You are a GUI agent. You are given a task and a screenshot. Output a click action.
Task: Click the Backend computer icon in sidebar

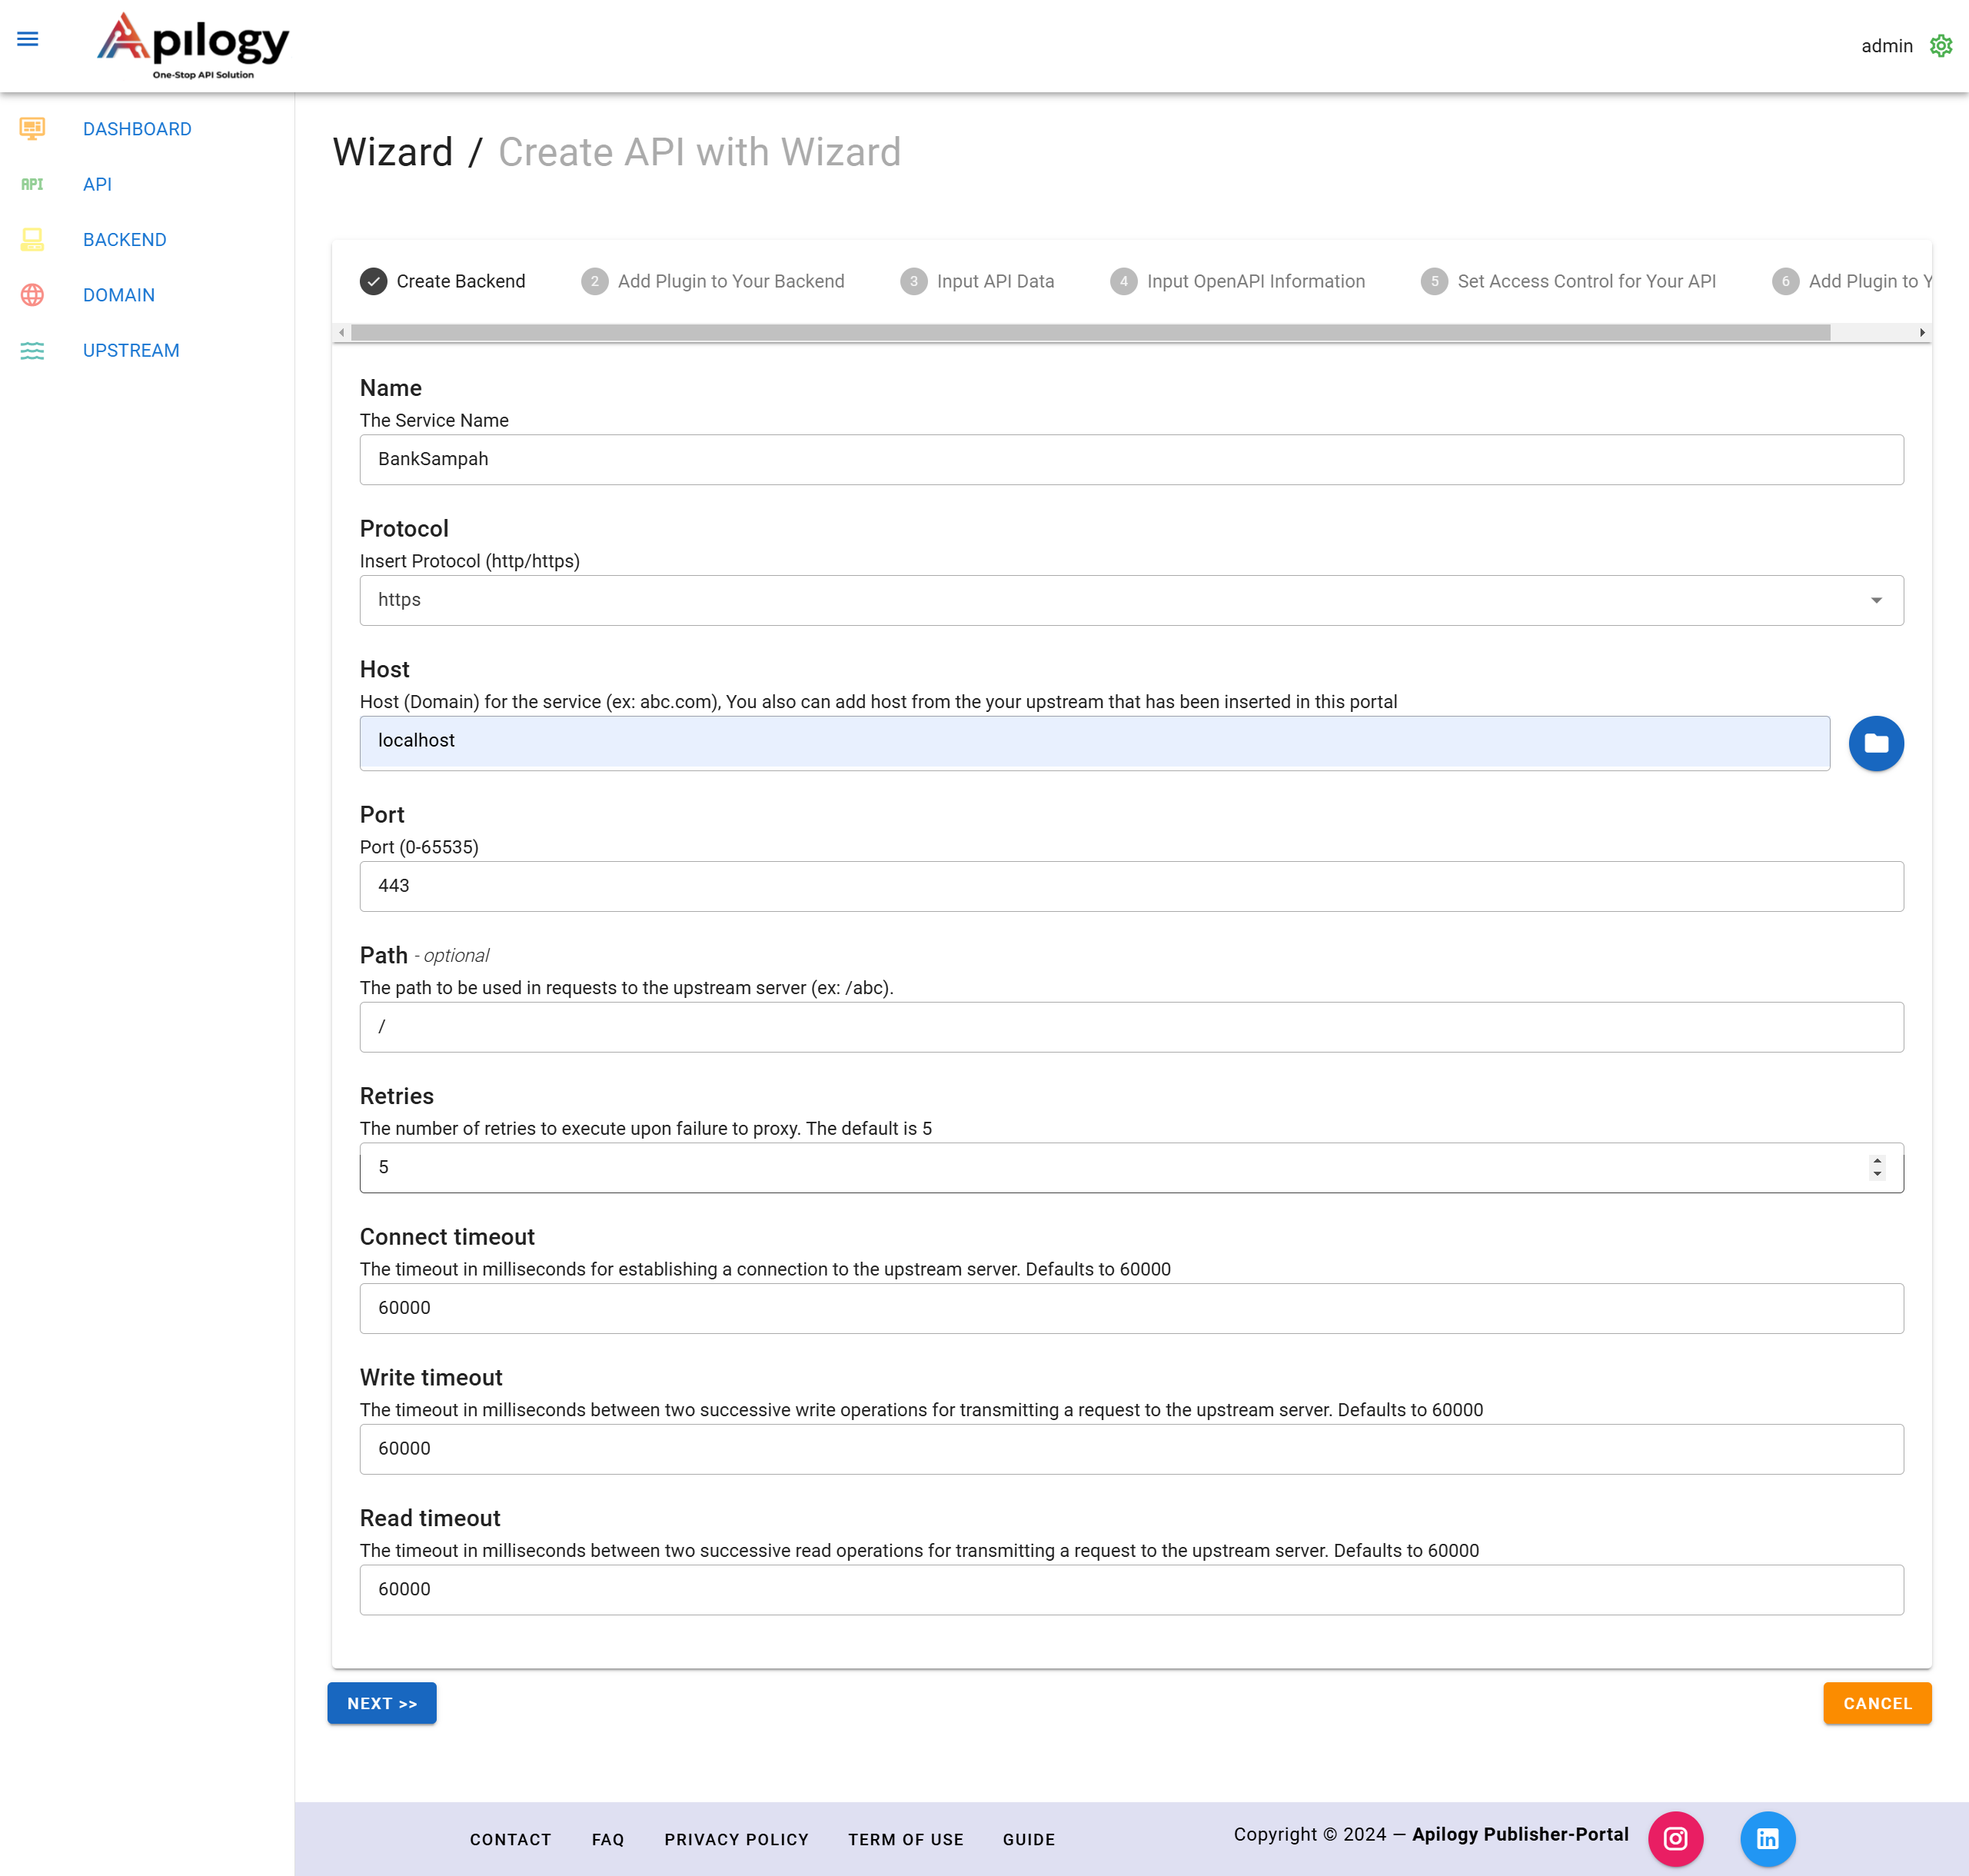pos(32,240)
